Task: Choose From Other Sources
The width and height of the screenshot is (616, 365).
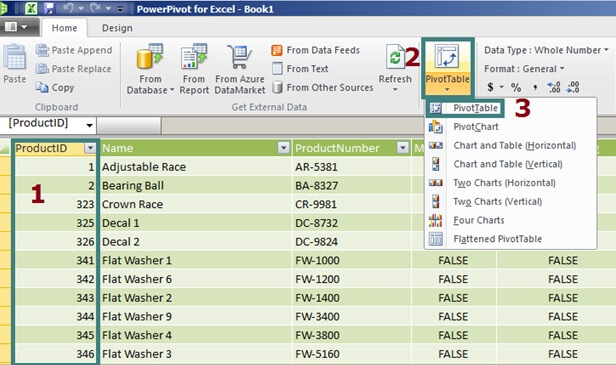Action: [x=322, y=87]
